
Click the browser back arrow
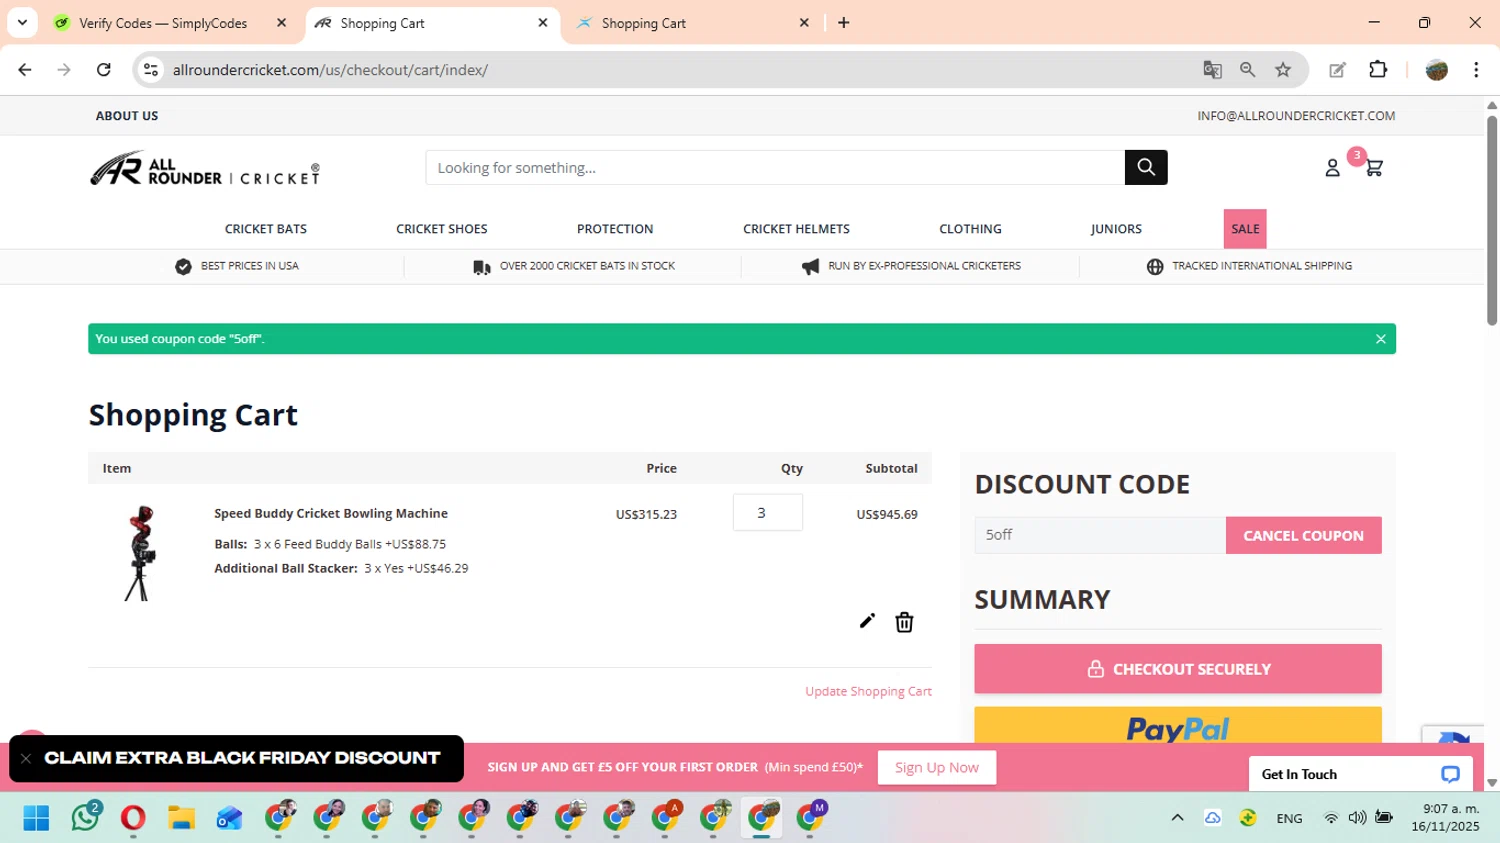pyautogui.click(x=25, y=70)
